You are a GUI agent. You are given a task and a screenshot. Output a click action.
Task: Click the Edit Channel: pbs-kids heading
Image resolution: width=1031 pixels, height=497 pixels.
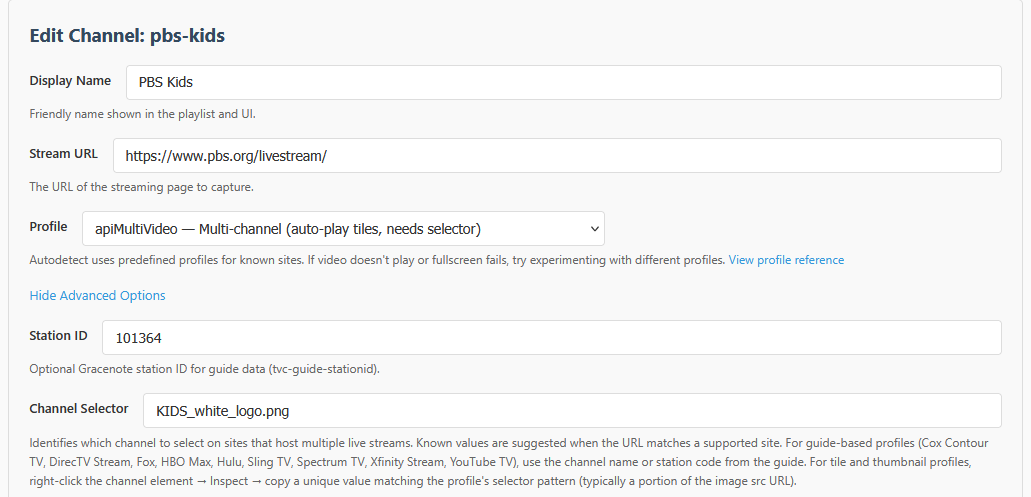pos(127,36)
